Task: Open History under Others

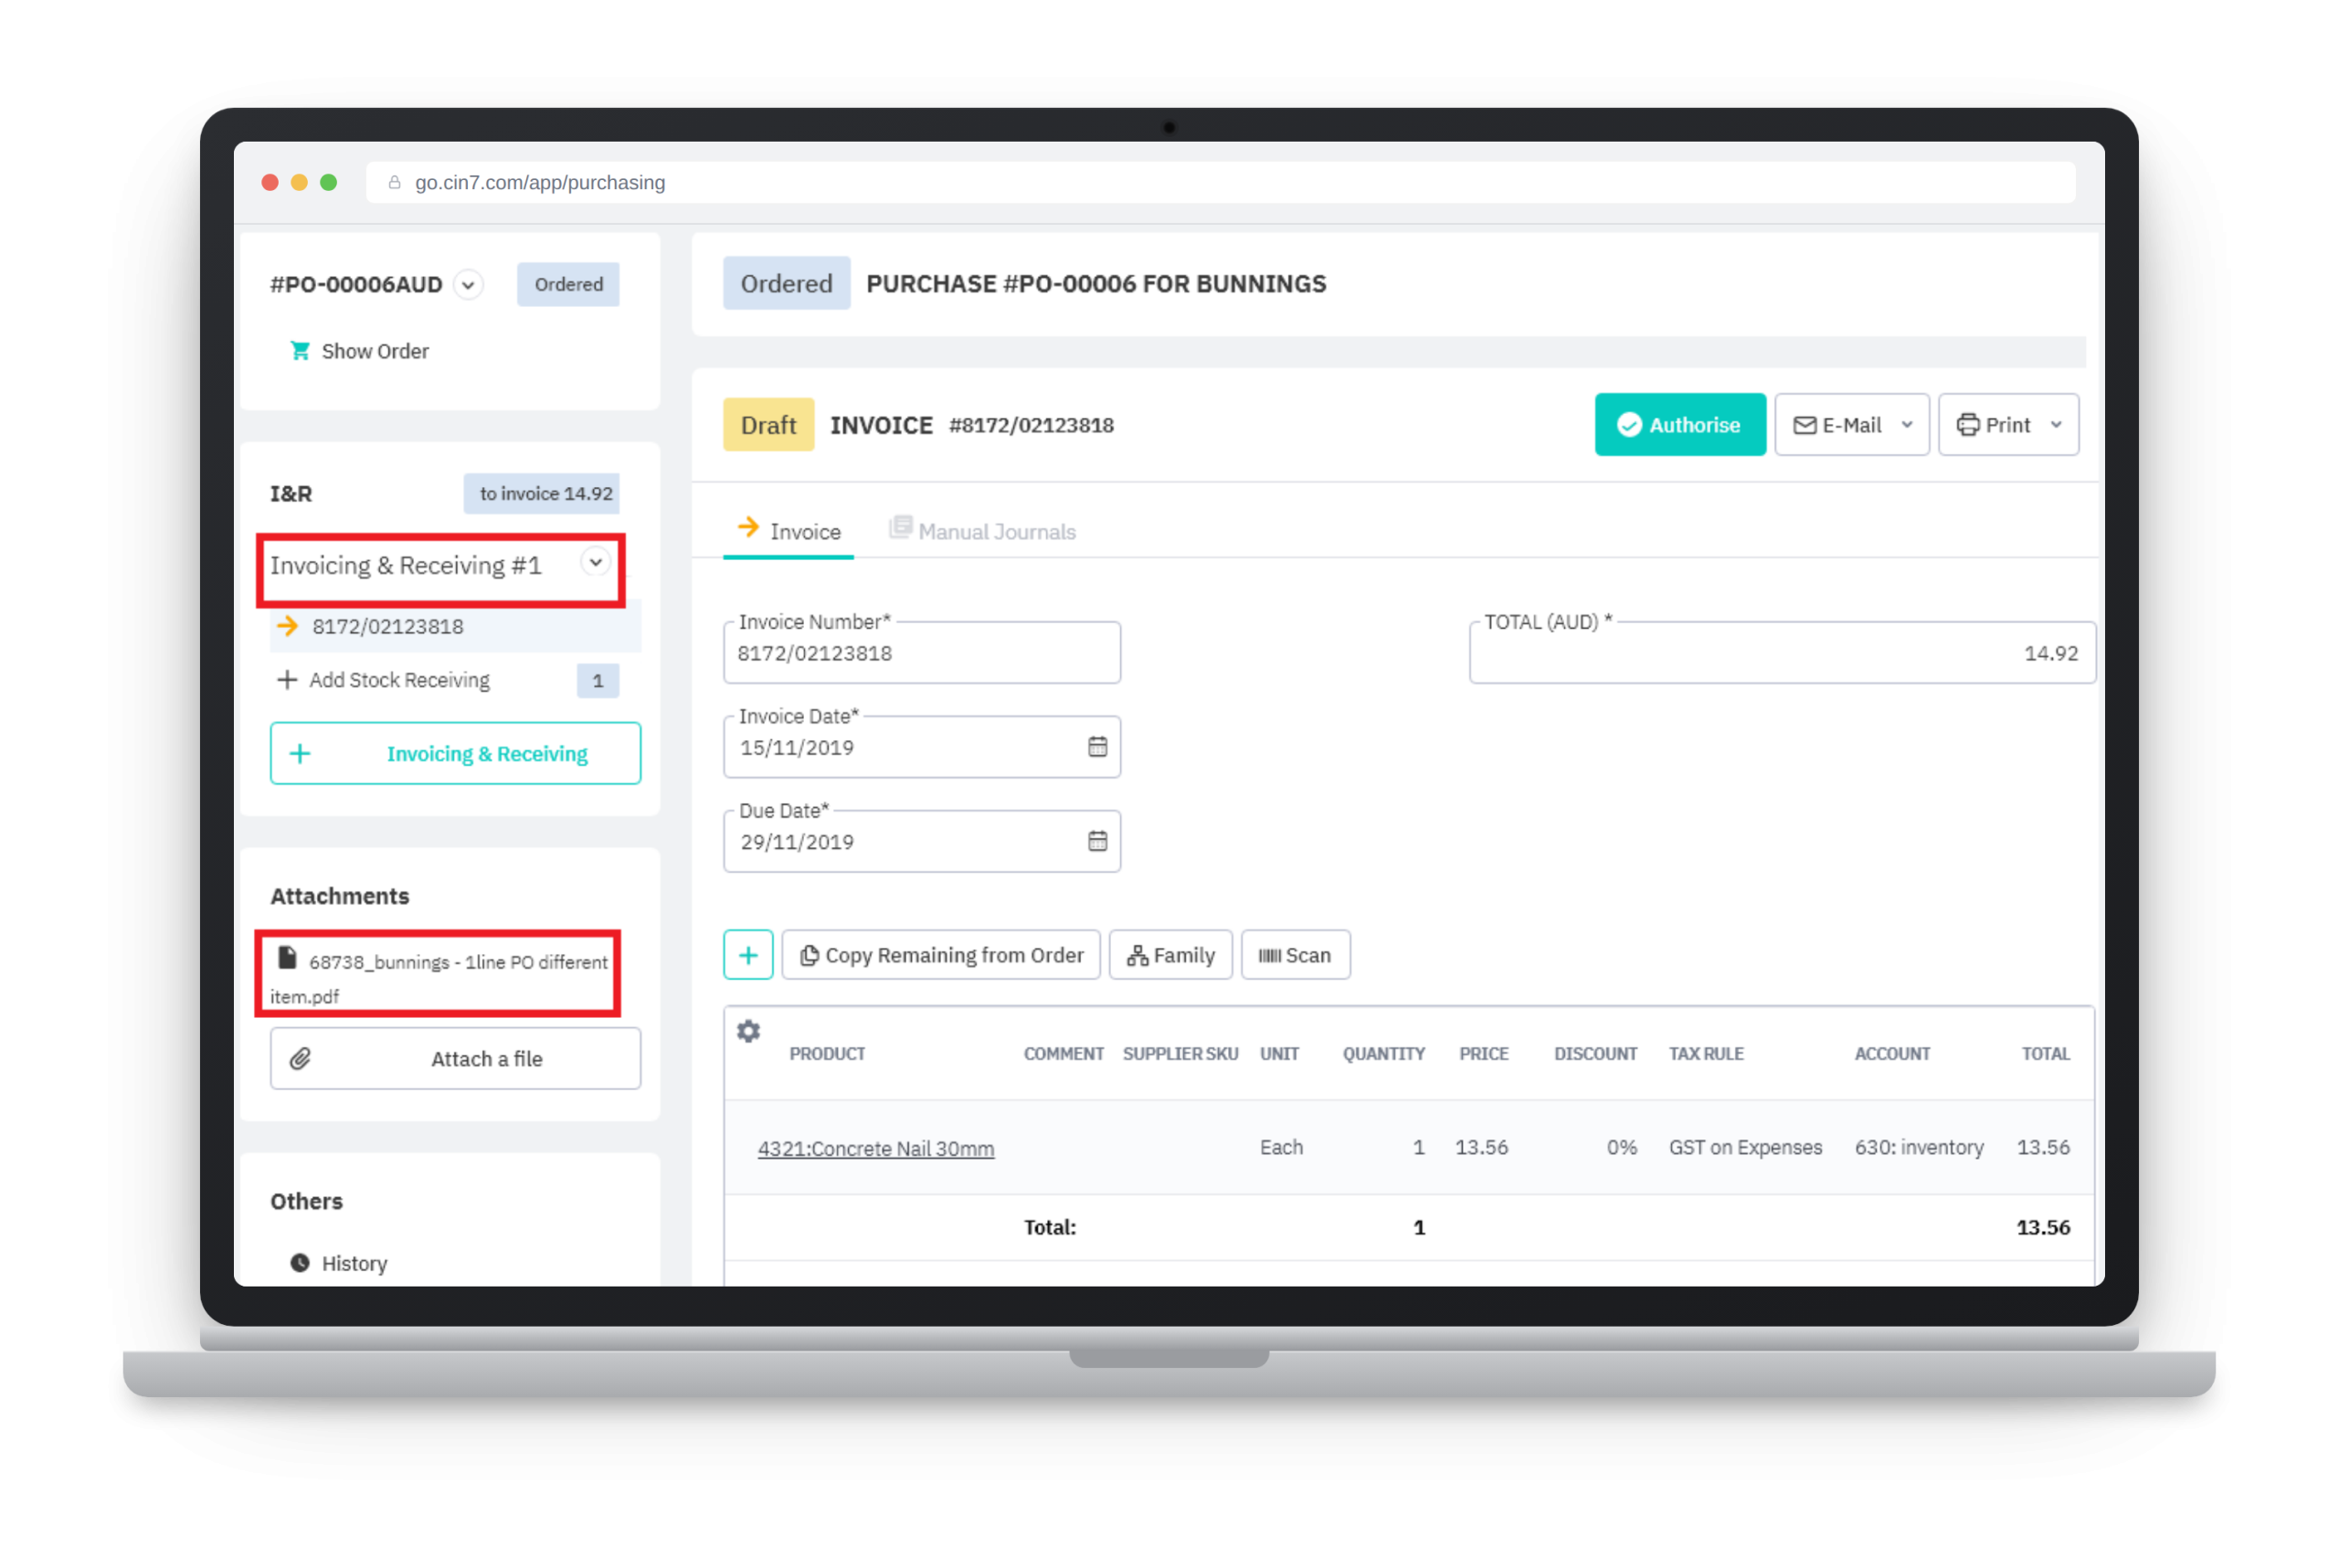Action: (x=354, y=1263)
